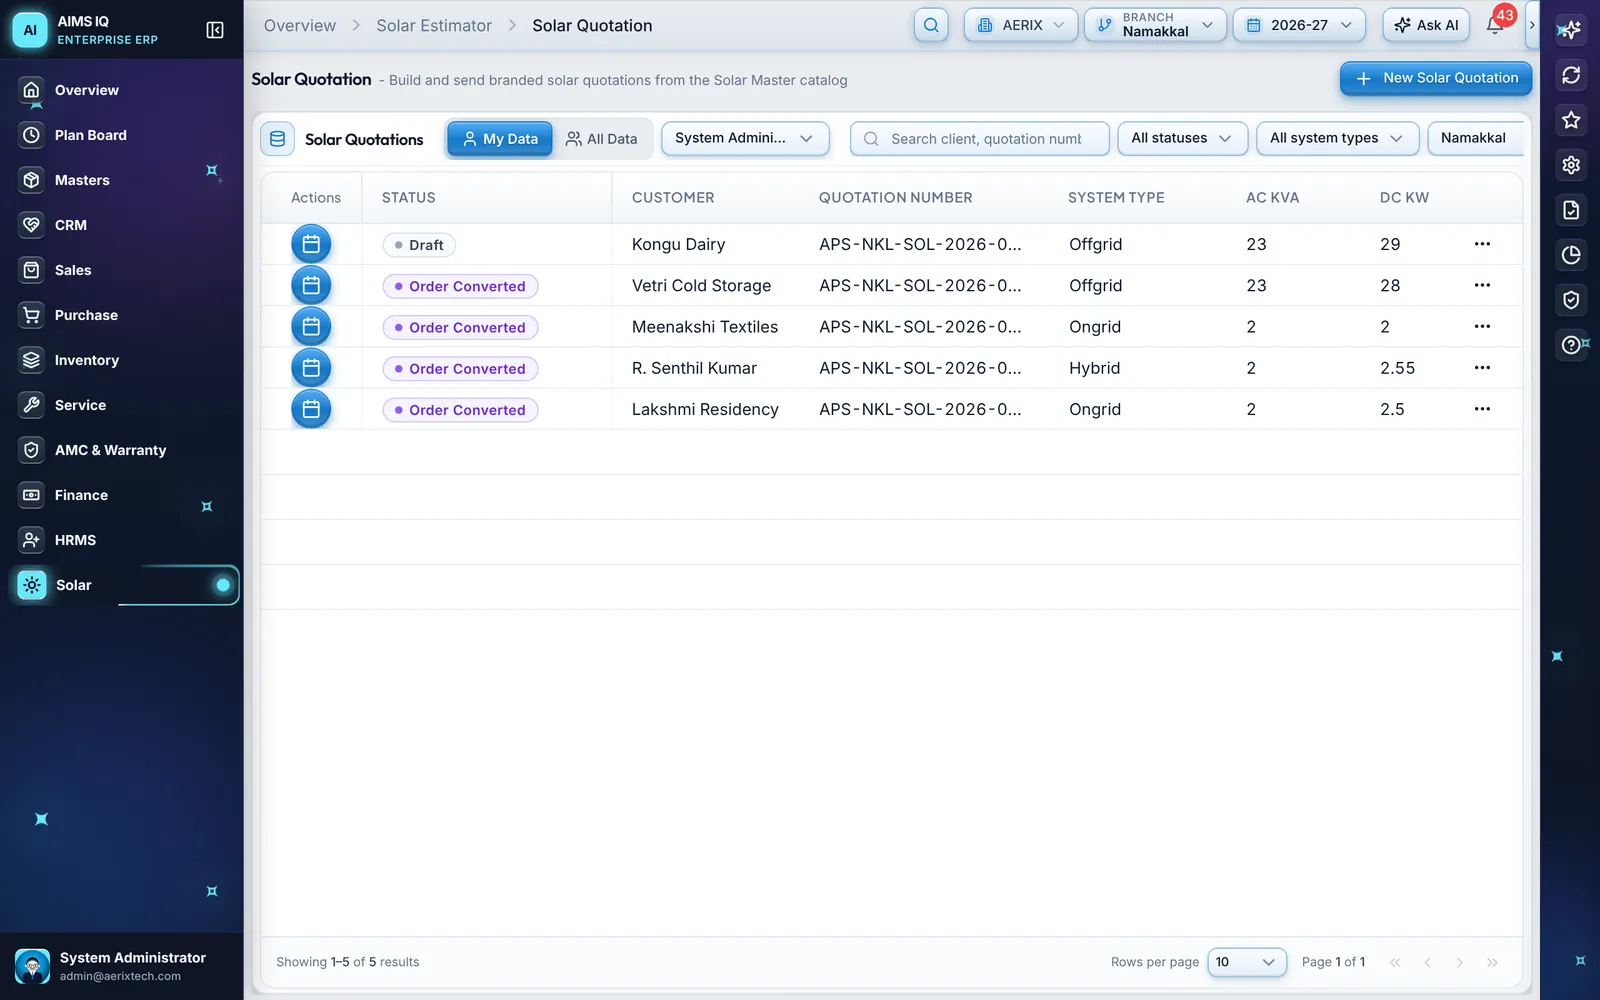The image size is (1600, 1000).
Task: Click Order Converted status of Vetri Cold Storage
Action: 460,286
